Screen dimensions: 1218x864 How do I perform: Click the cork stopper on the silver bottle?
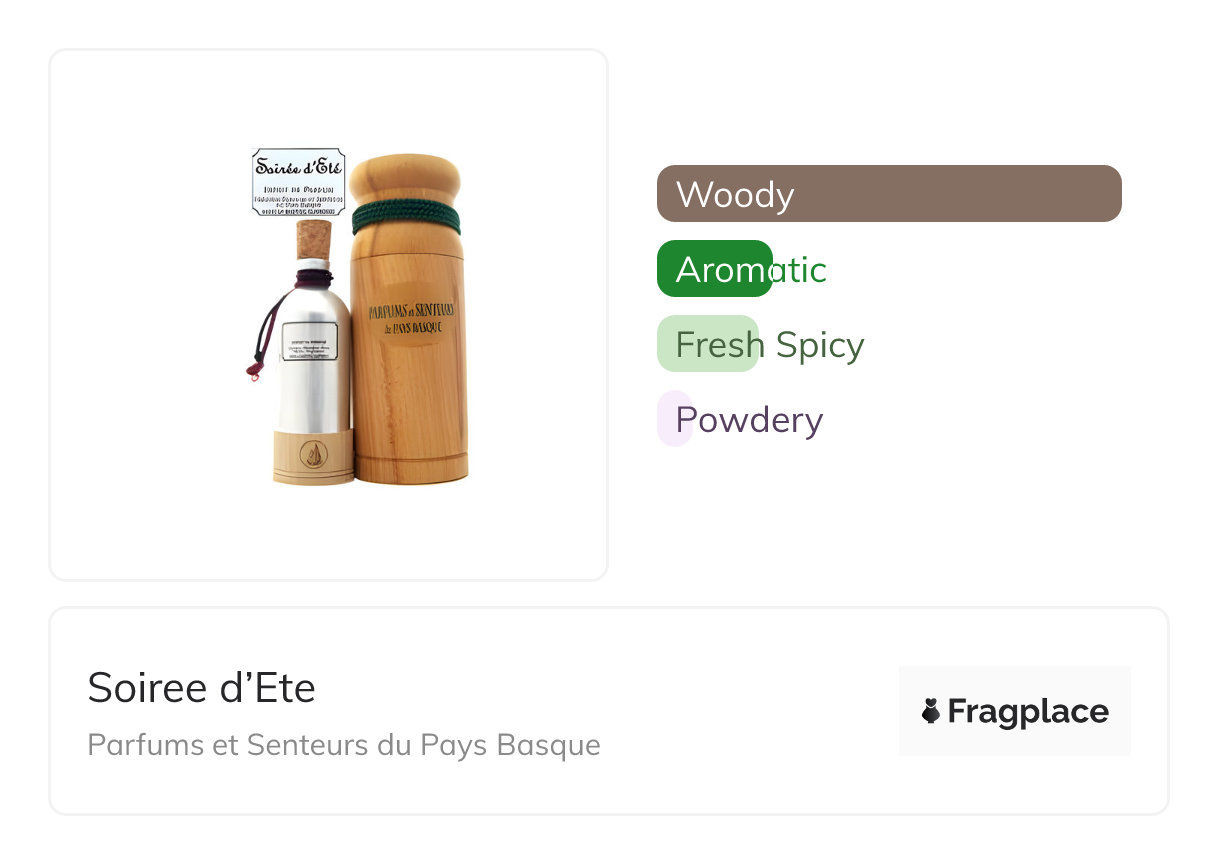pos(314,241)
